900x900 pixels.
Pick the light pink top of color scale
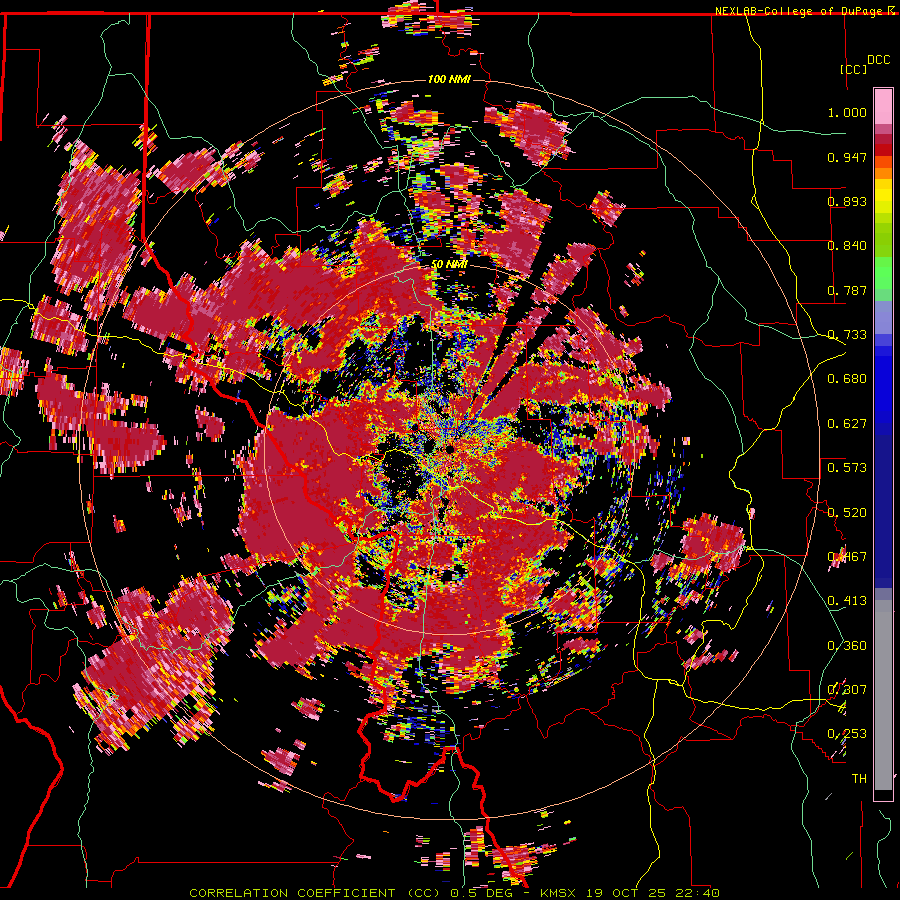pos(883,107)
